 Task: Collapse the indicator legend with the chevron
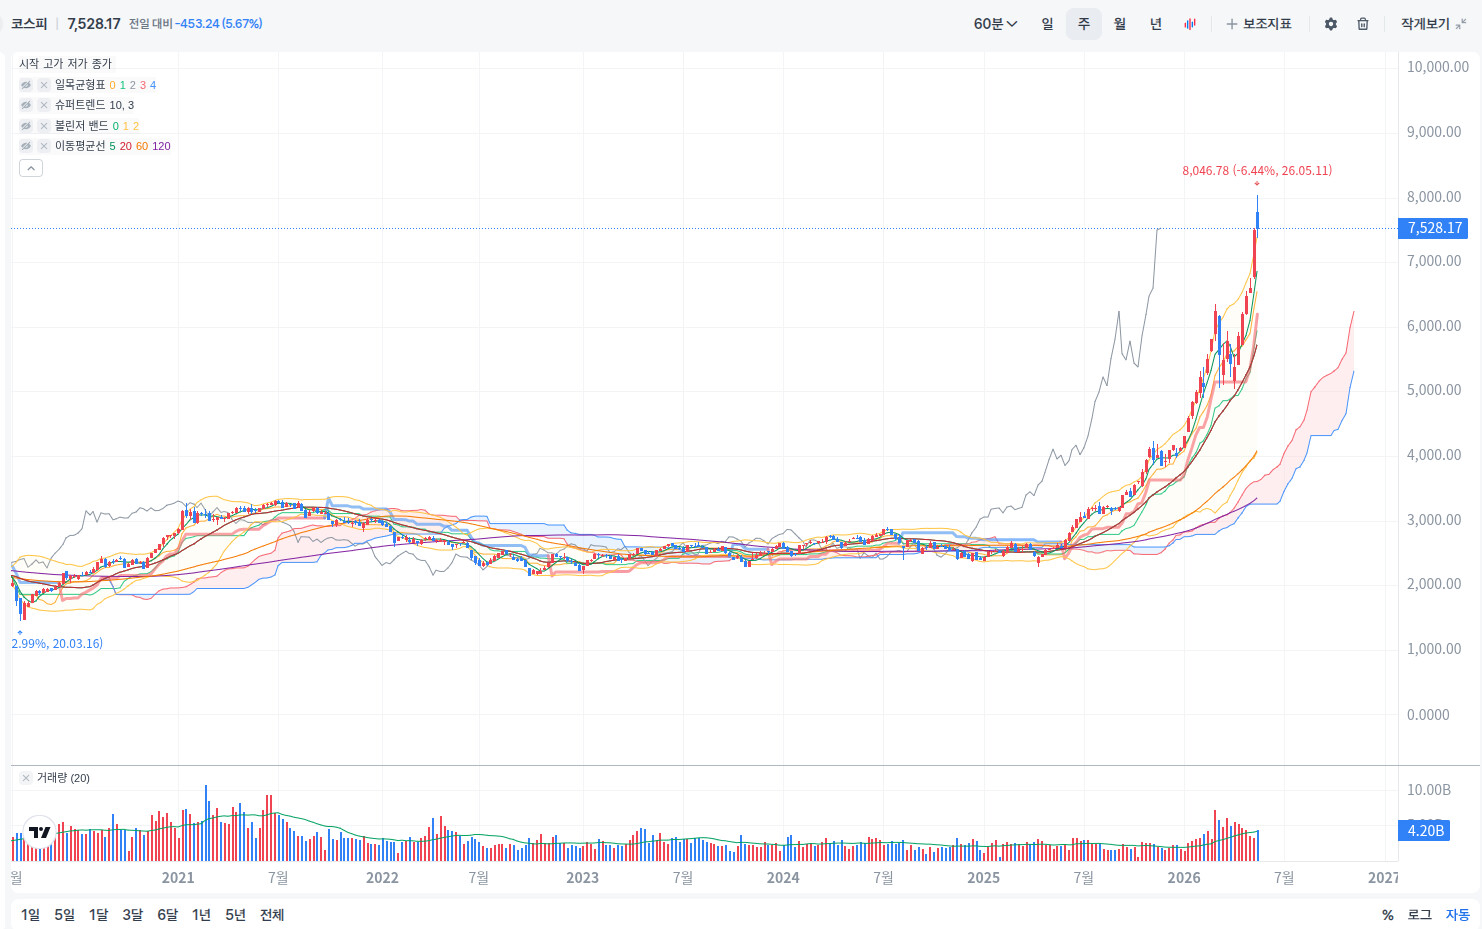click(31, 168)
